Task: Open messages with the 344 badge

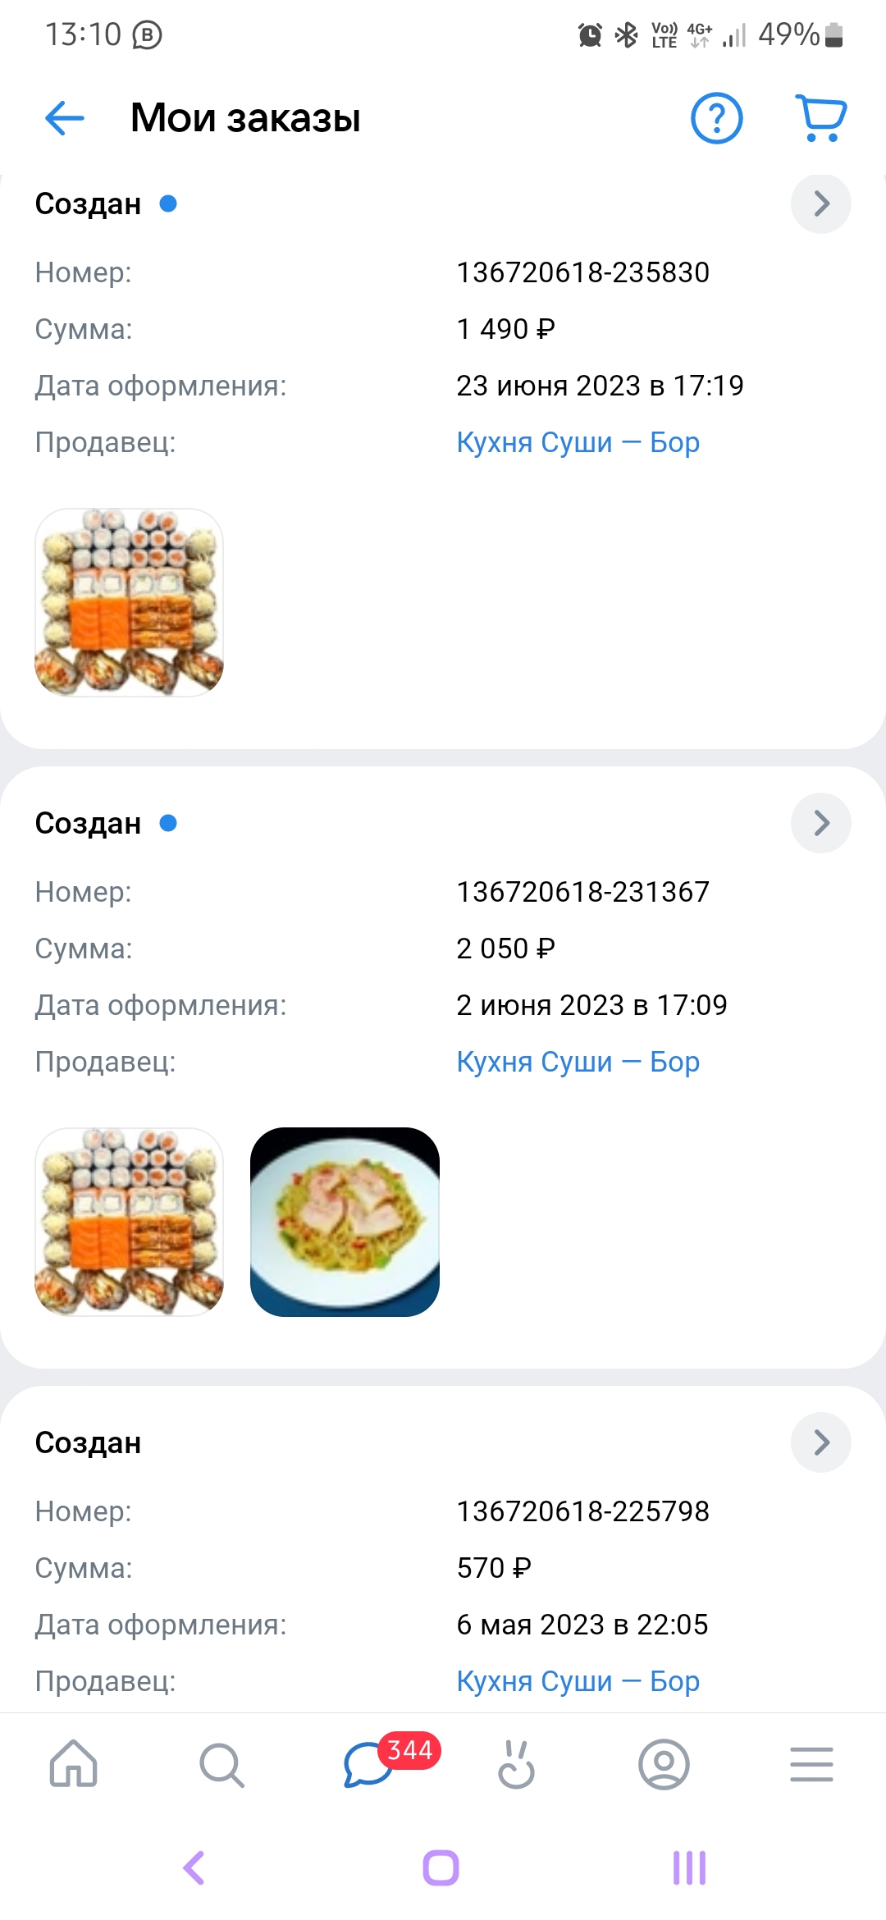Action: pyautogui.click(x=368, y=1764)
